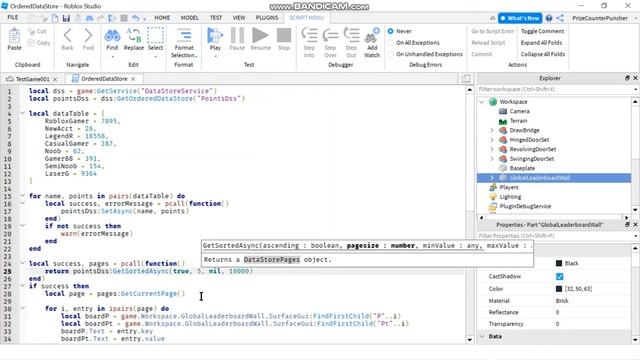Viewport: 640px width, 360px height.
Task: Select the Never debug errors option
Action: [x=391, y=31]
